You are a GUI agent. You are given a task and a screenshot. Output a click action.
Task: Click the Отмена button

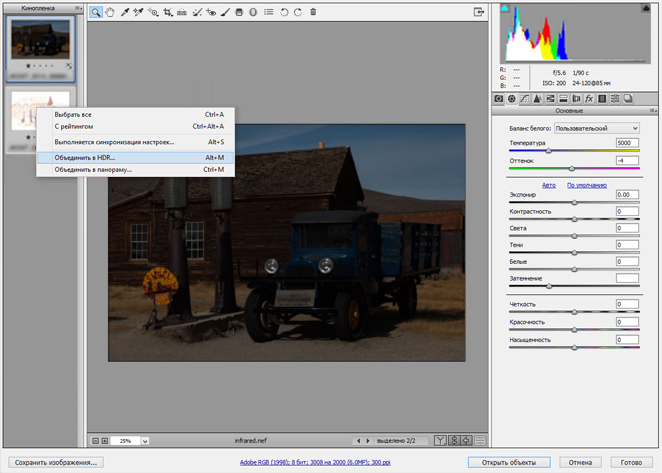580,462
